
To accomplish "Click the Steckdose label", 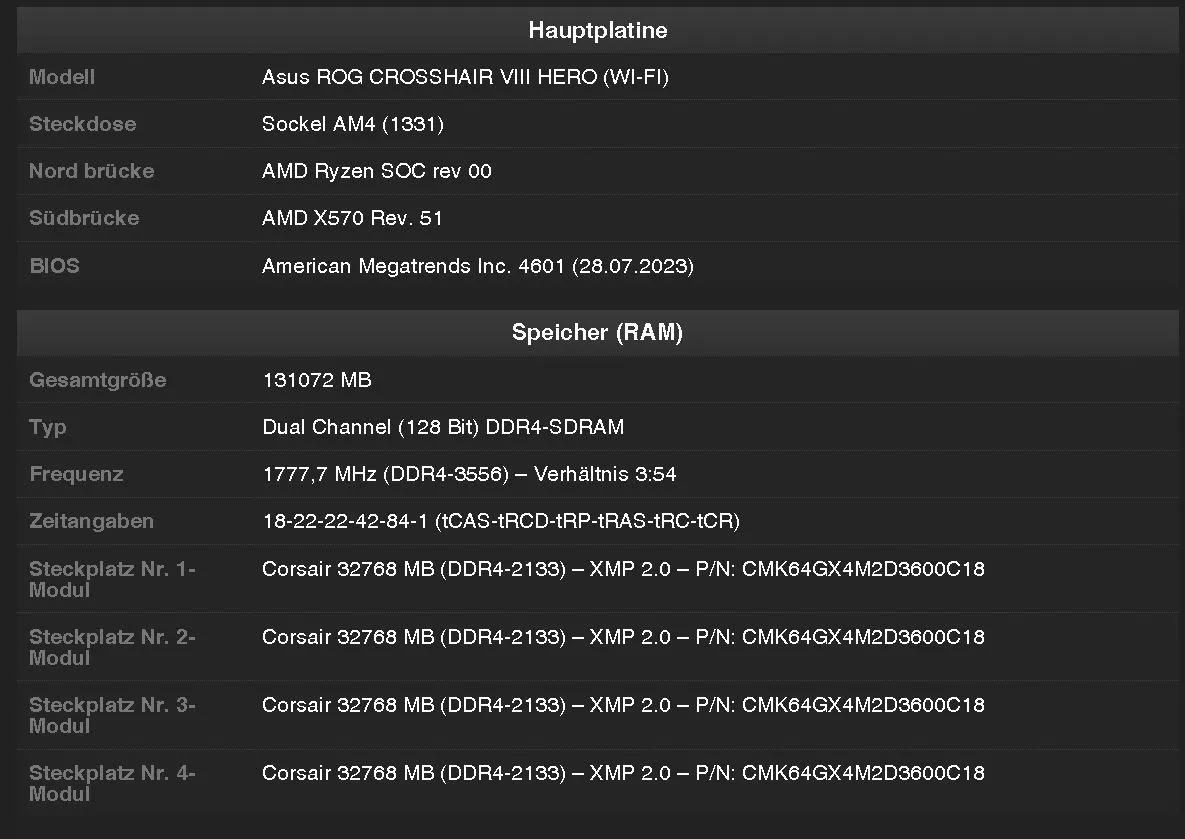I will click(82, 124).
